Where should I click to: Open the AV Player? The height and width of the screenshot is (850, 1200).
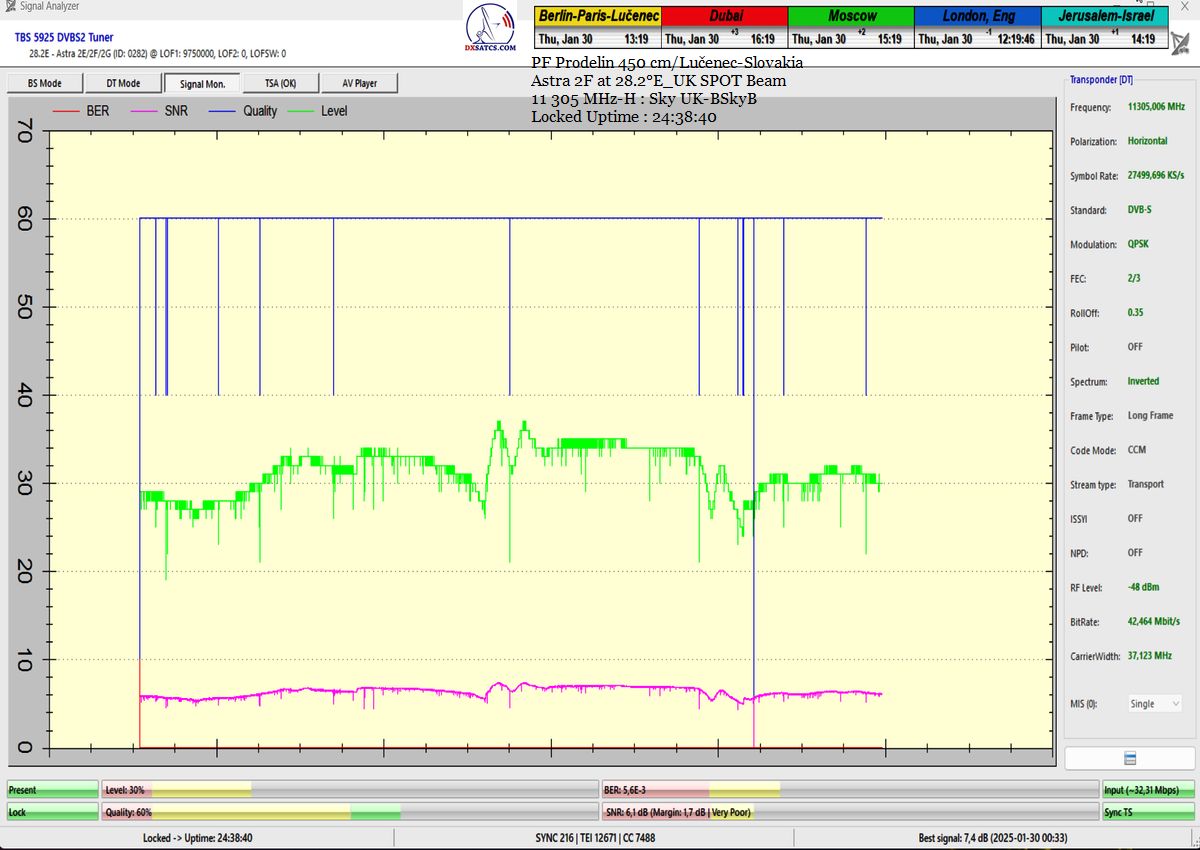click(x=359, y=84)
